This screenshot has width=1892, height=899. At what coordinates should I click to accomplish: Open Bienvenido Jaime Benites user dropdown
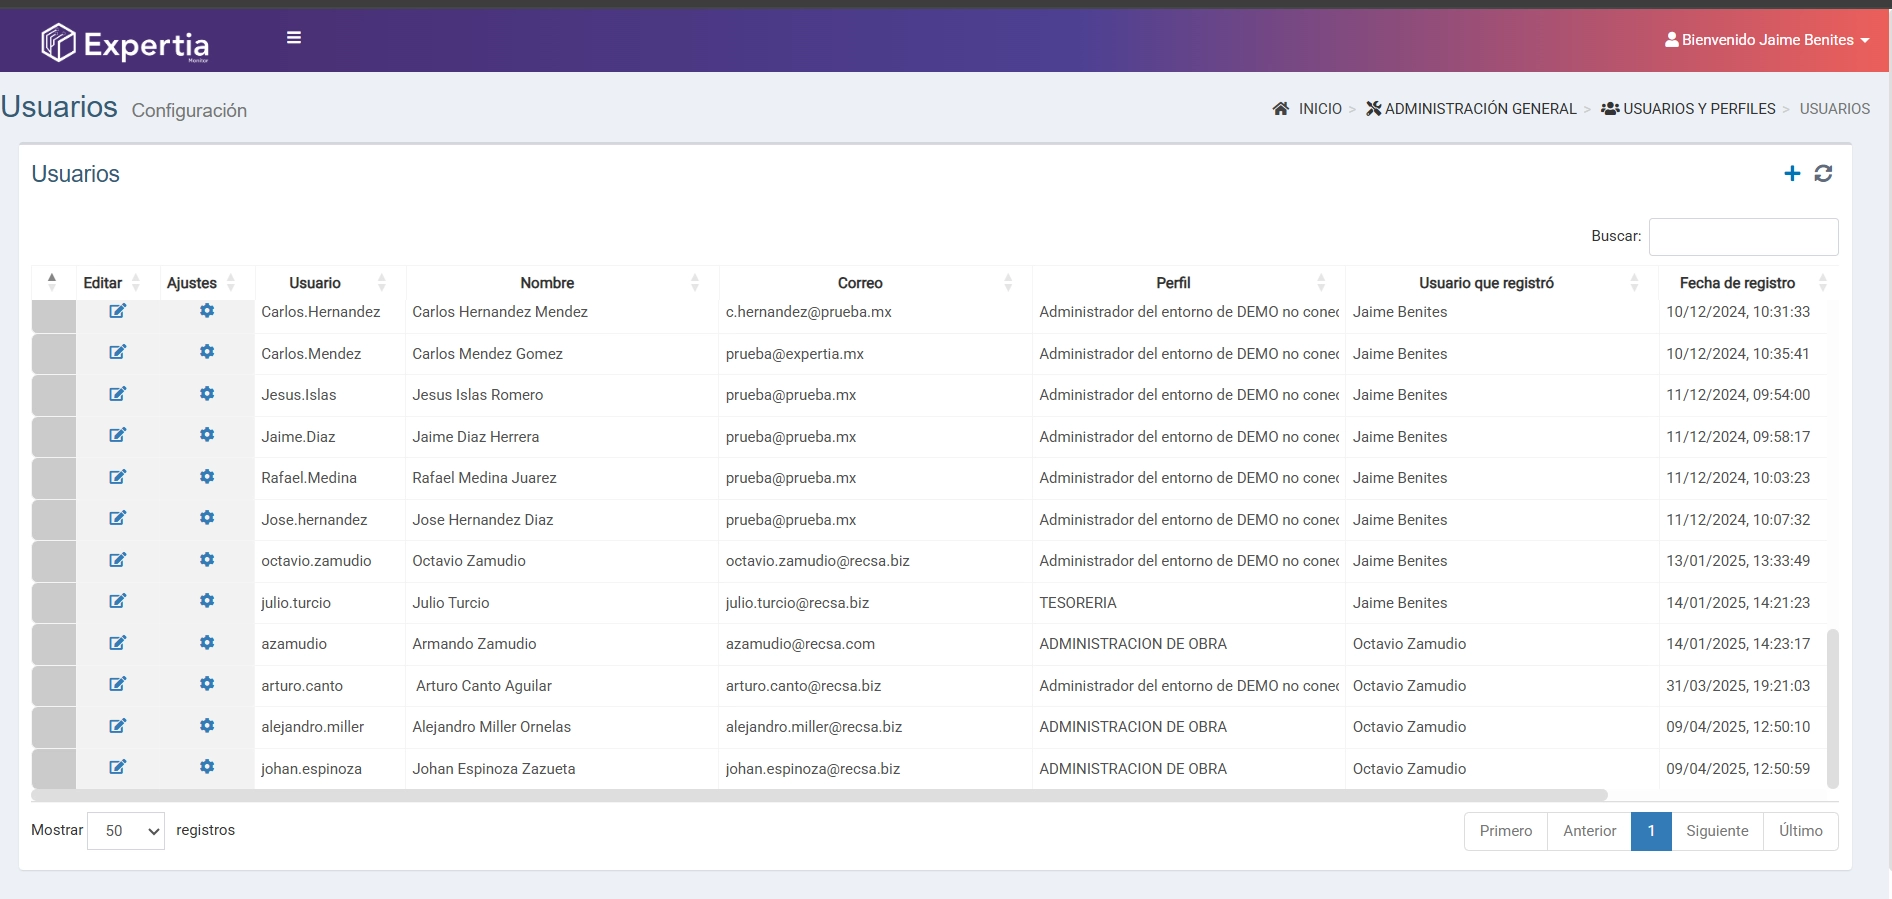[1766, 40]
